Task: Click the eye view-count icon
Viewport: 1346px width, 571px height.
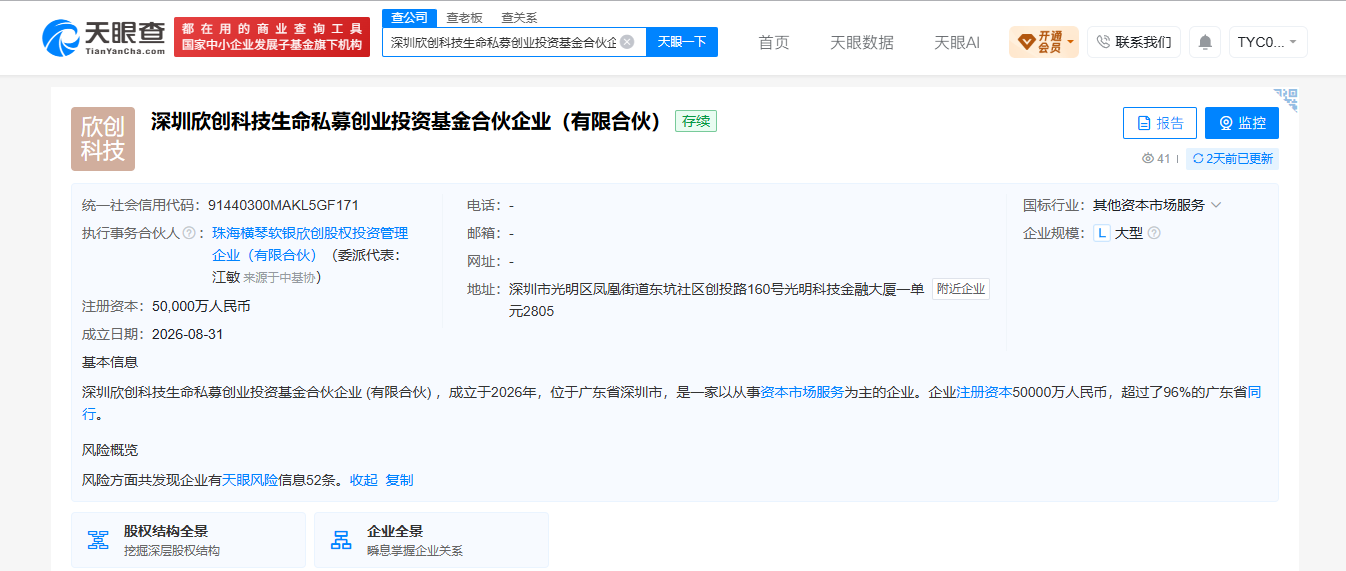Action: [x=1148, y=159]
